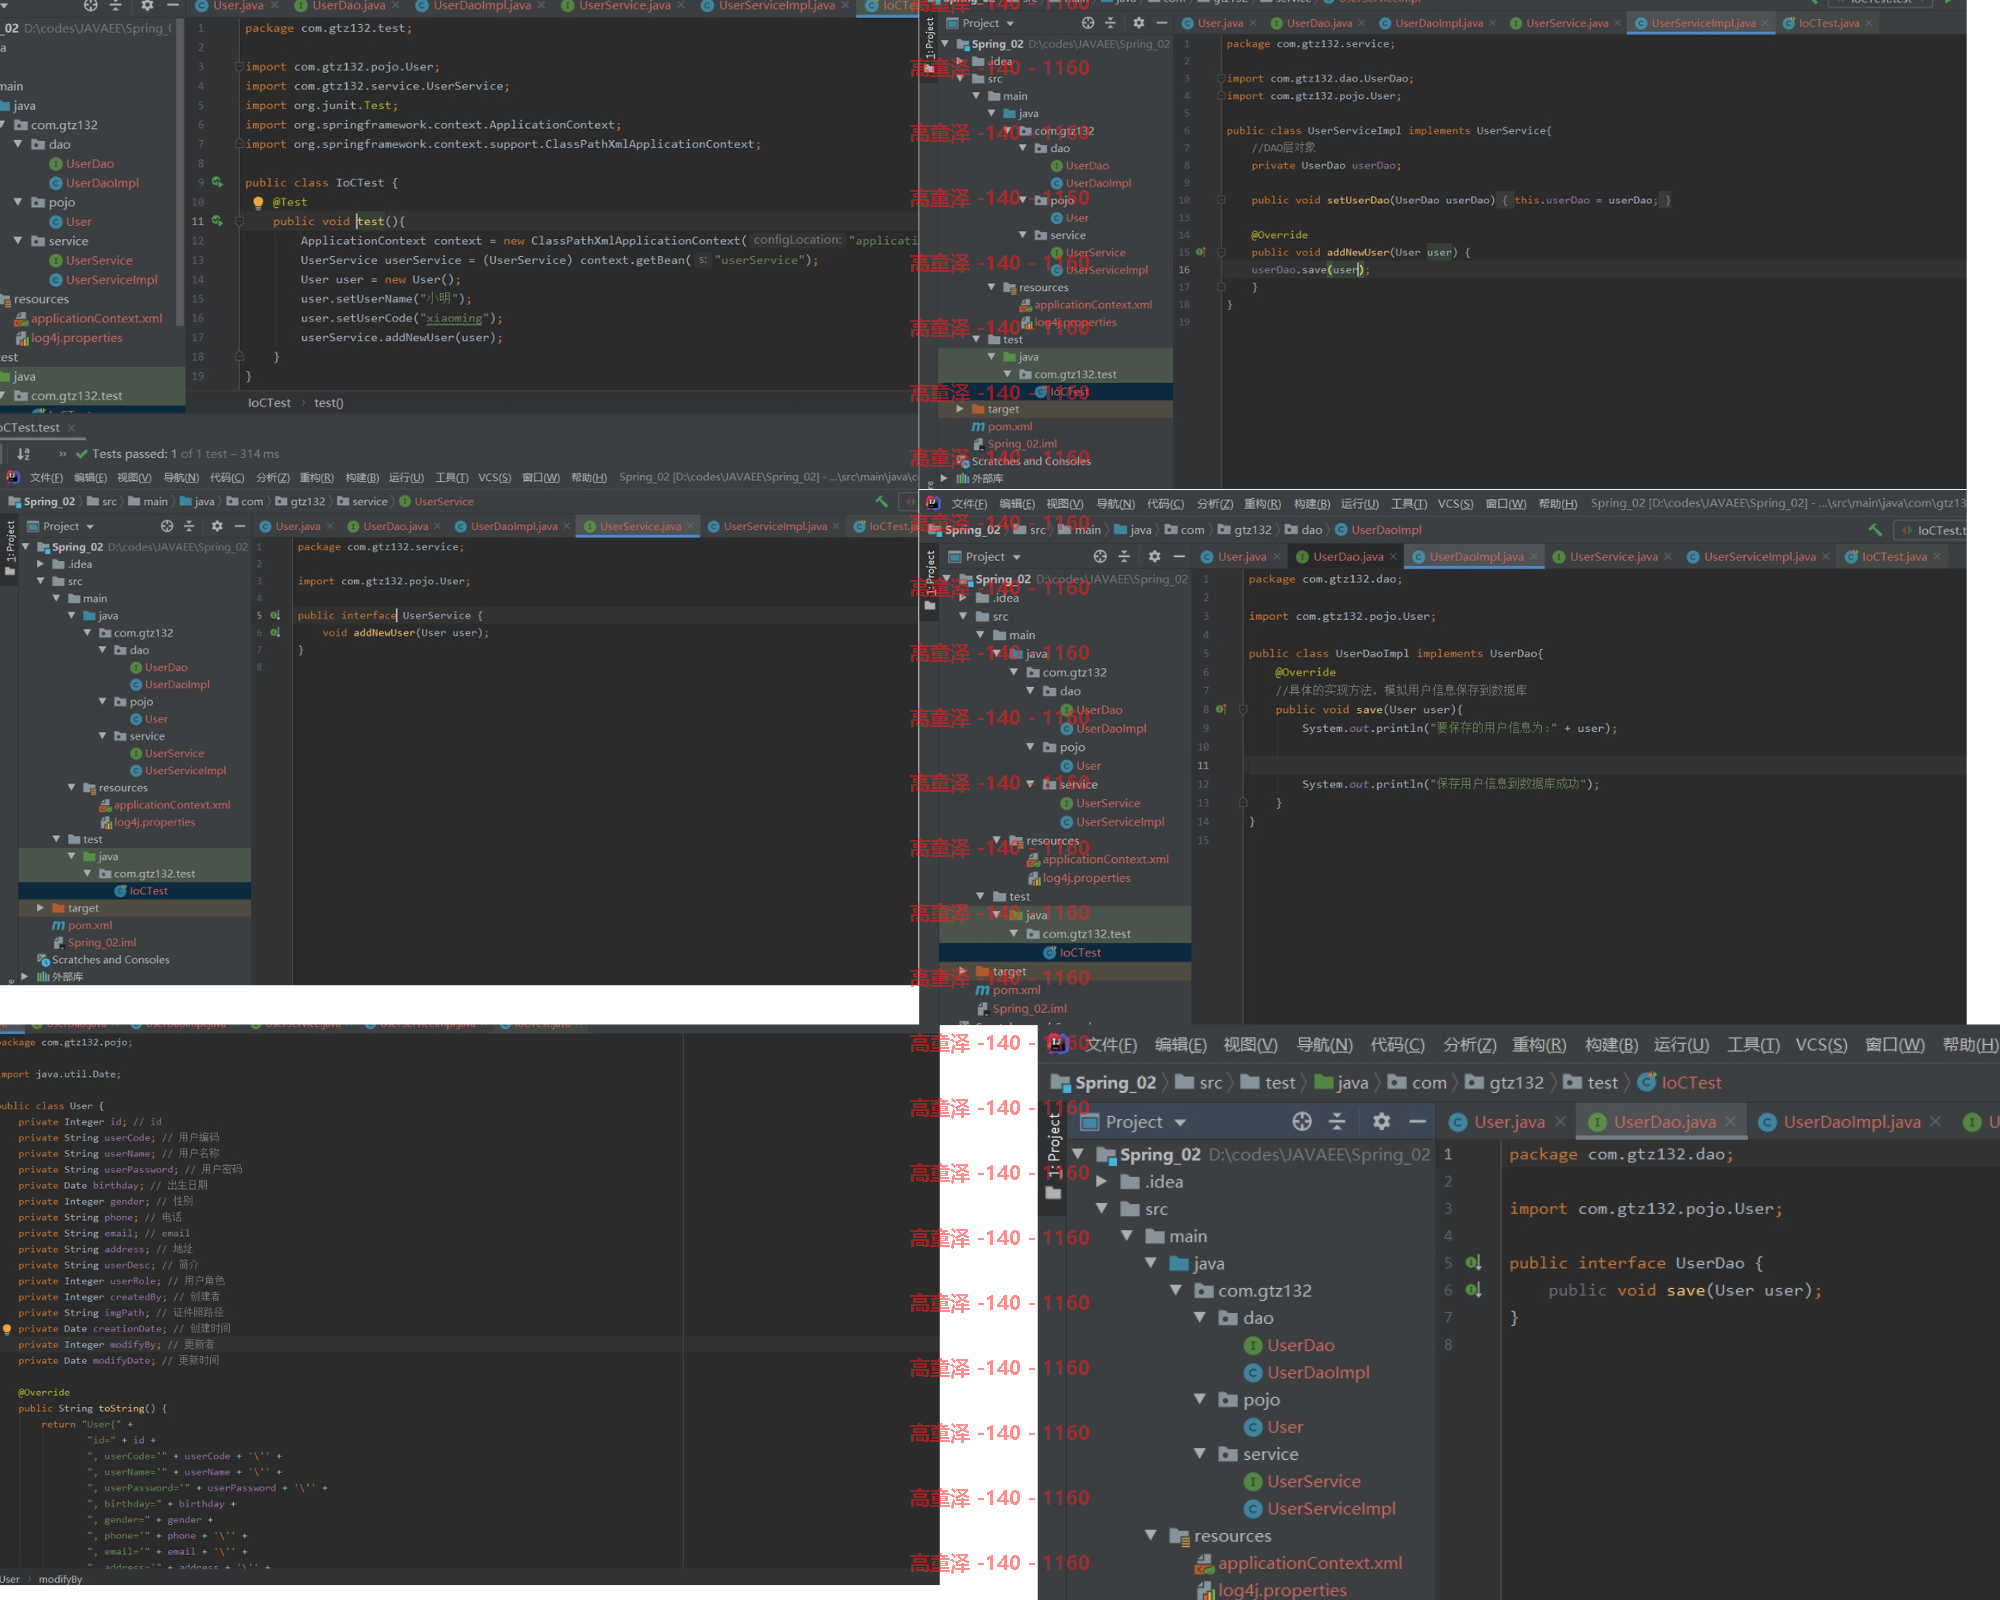Click locate crosshair icon in UserDaoImpl.java window Project panel
The image size is (2000, 1600).
click(1100, 556)
